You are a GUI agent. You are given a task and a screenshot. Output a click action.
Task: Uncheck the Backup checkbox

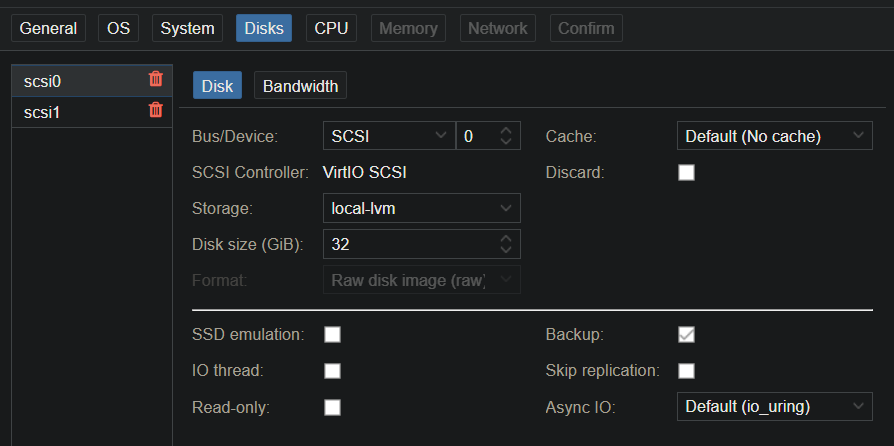(686, 334)
